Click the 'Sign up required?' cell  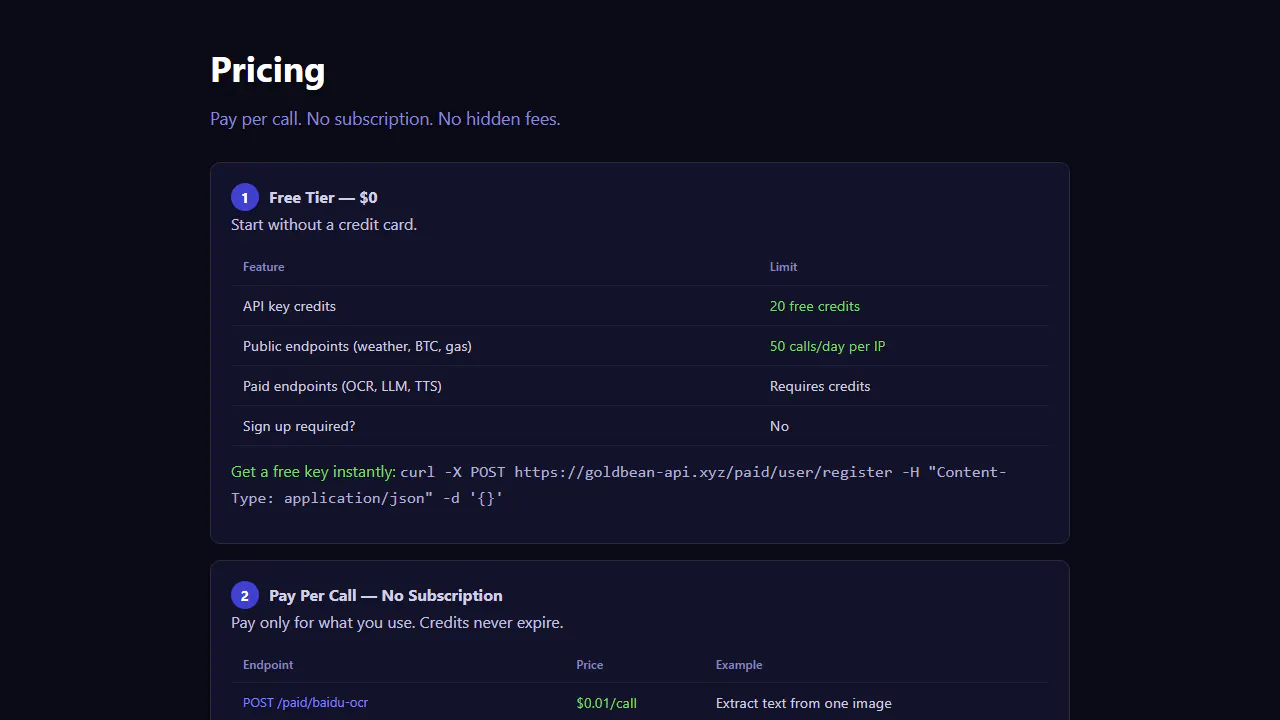299,426
